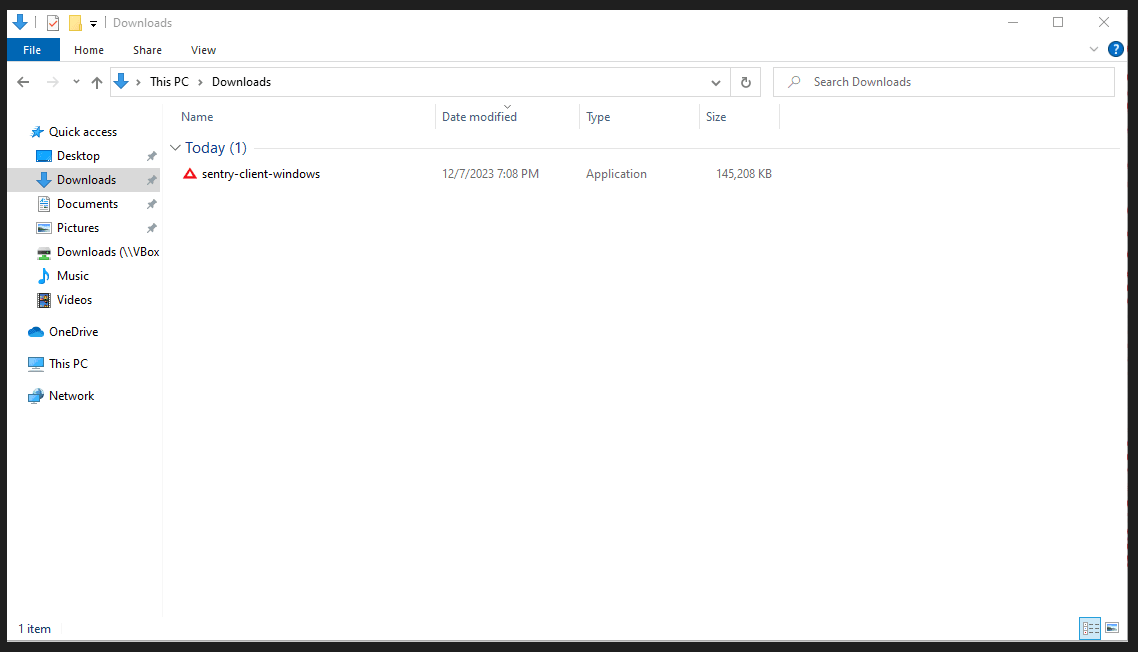Click the Search Downloads field
The height and width of the screenshot is (652, 1138).
(x=943, y=82)
